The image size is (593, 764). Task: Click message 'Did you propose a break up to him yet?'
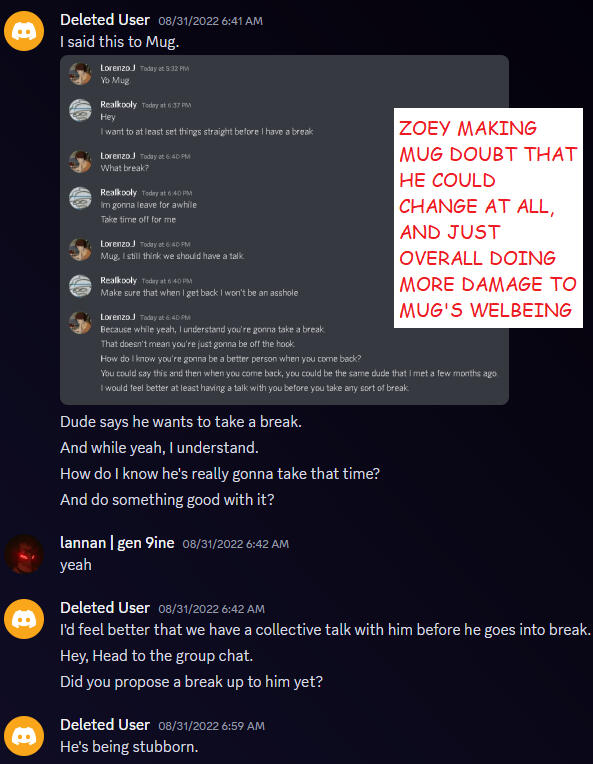pyautogui.click(x=191, y=682)
